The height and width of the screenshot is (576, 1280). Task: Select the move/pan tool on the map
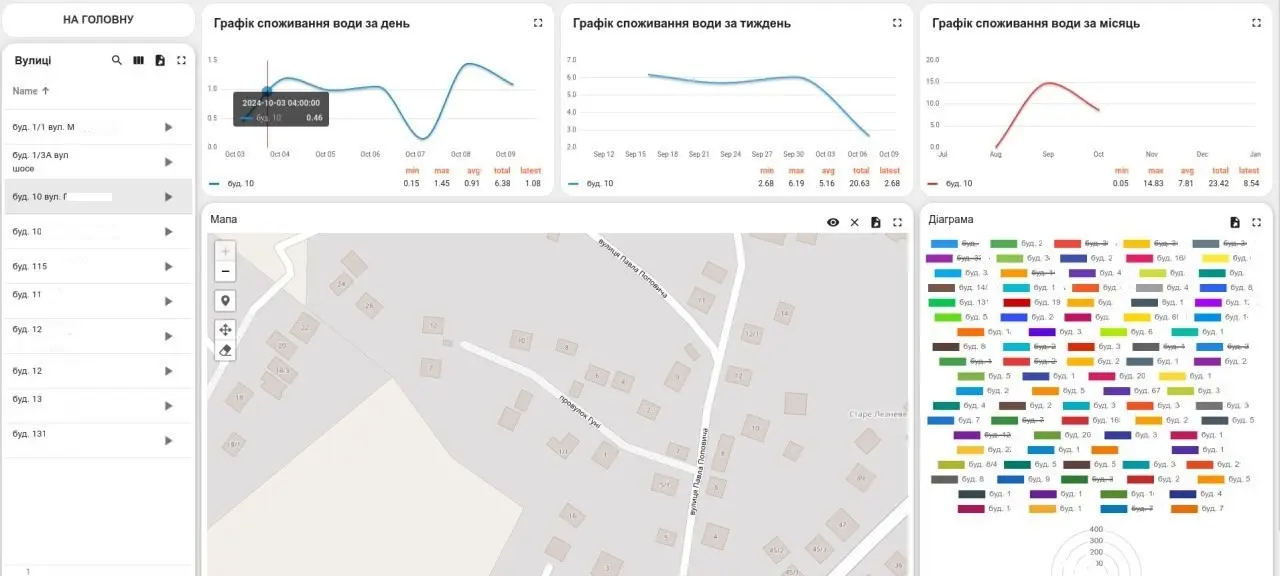pos(225,329)
